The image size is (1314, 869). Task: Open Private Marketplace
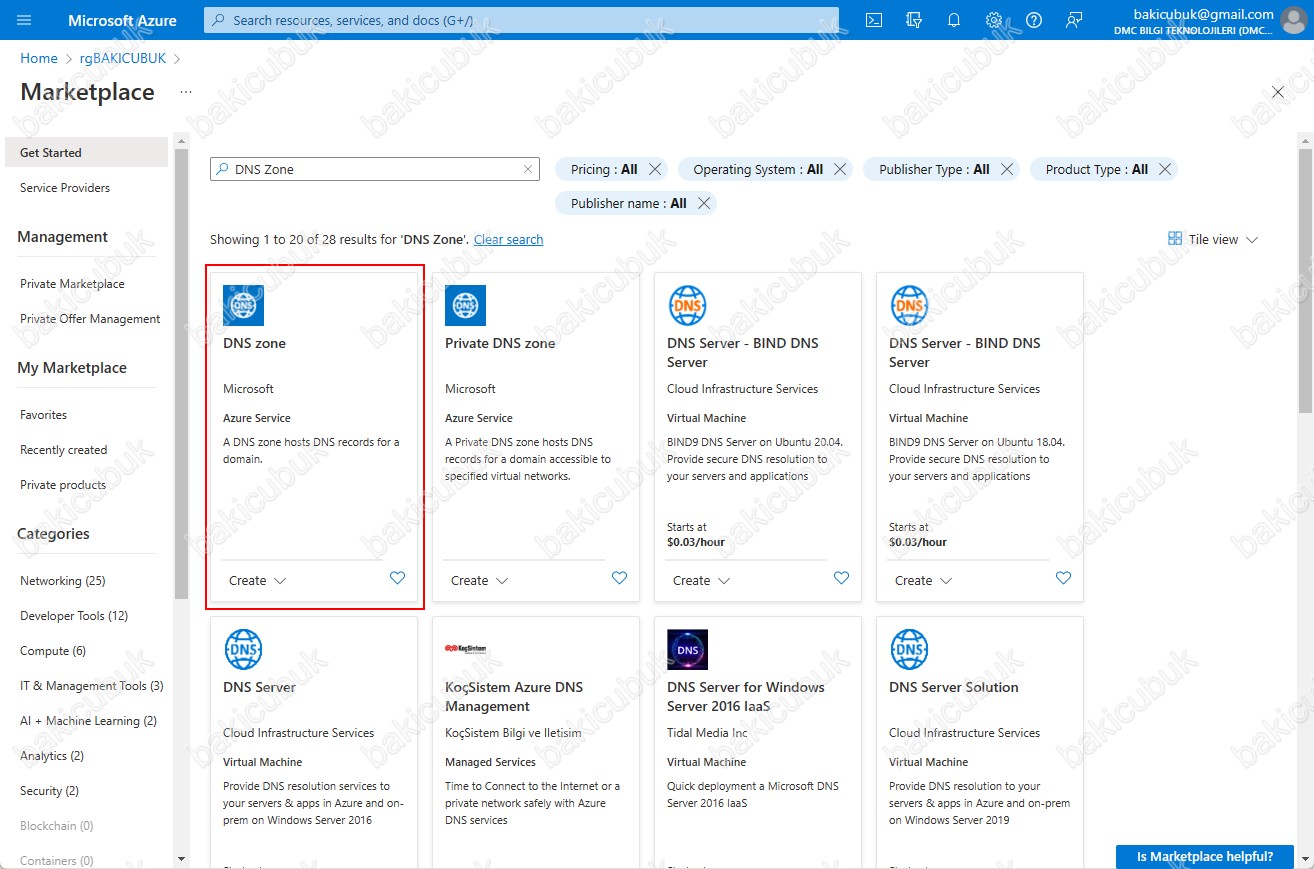pyautogui.click(x=72, y=284)
